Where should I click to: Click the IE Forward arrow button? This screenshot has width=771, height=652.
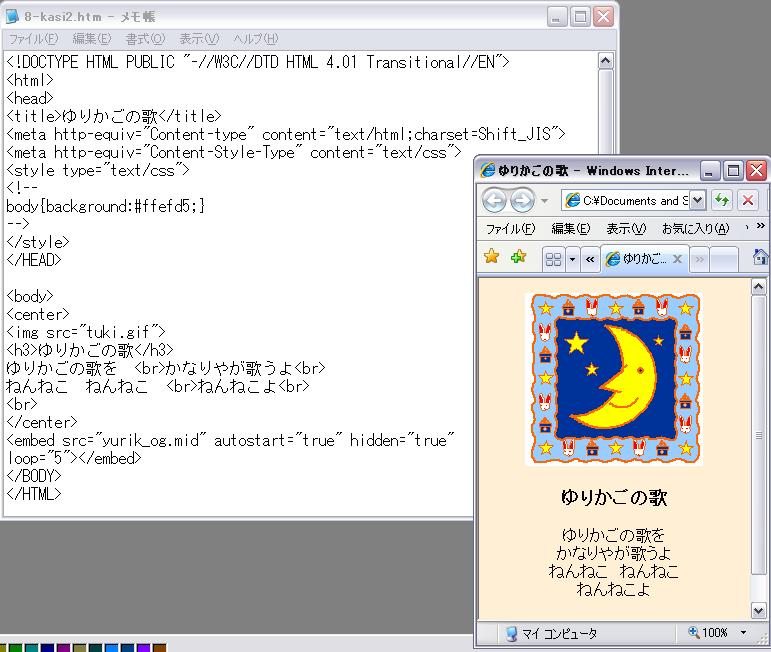click(x=522, y=200)
